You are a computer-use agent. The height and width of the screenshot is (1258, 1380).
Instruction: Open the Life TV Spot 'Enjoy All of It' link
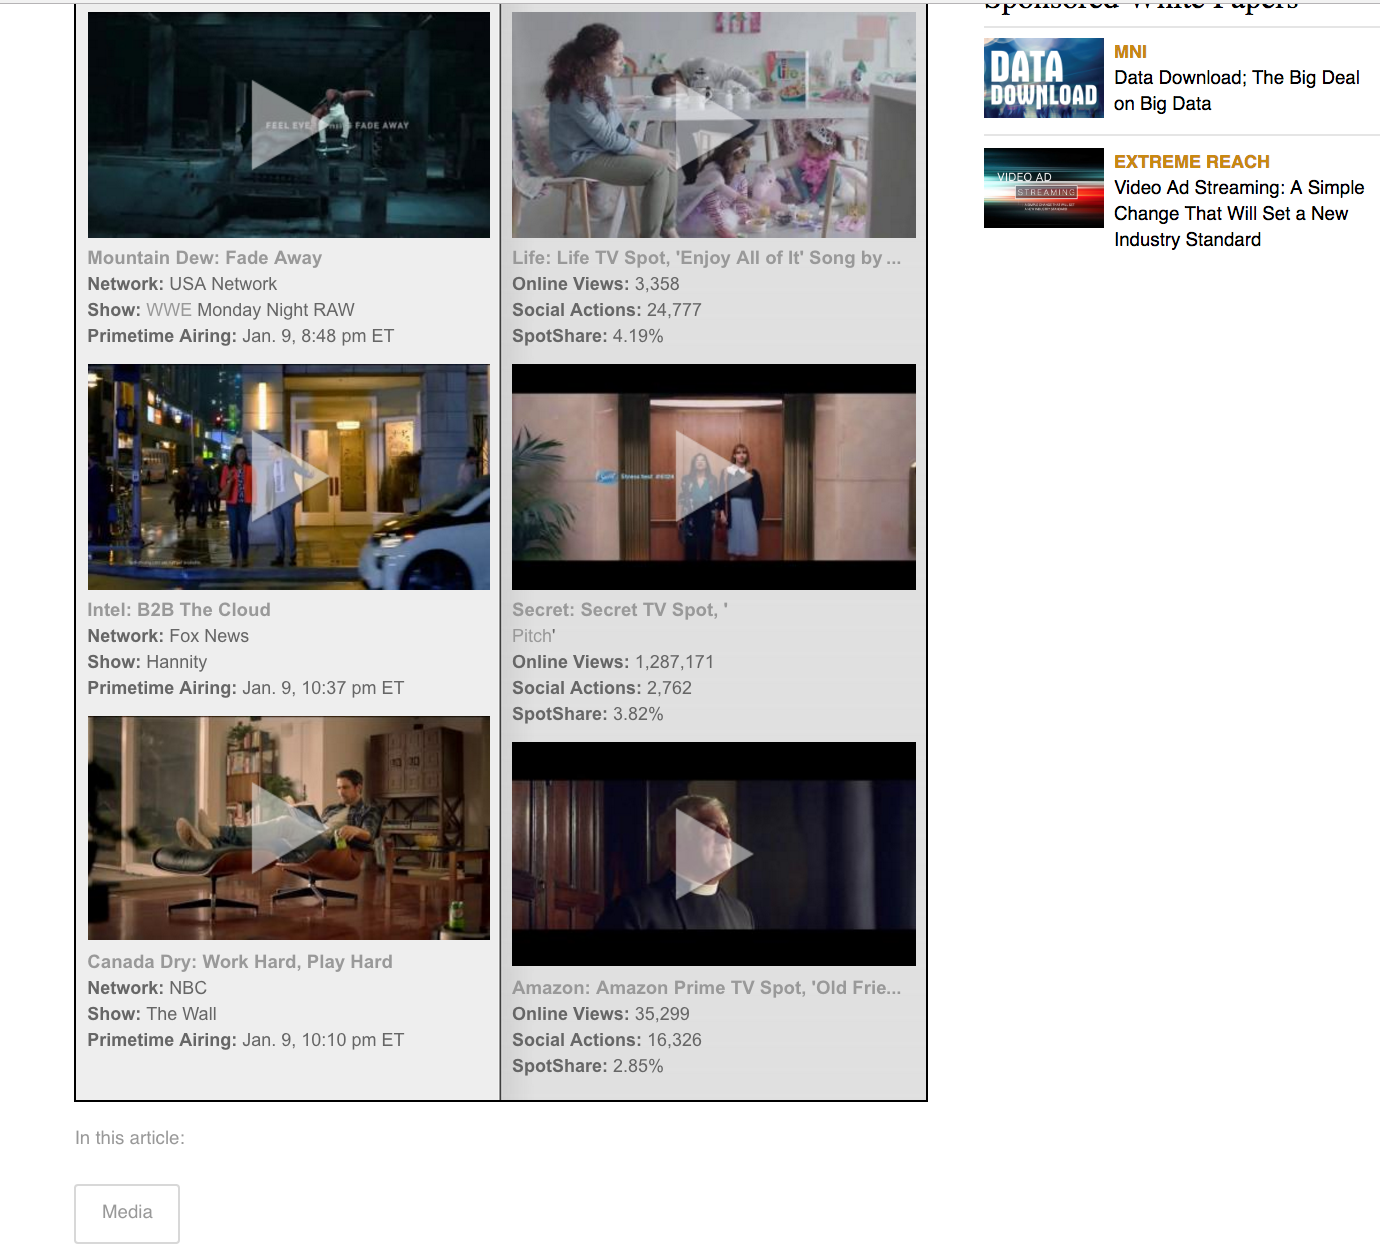[x=707, y=258]
